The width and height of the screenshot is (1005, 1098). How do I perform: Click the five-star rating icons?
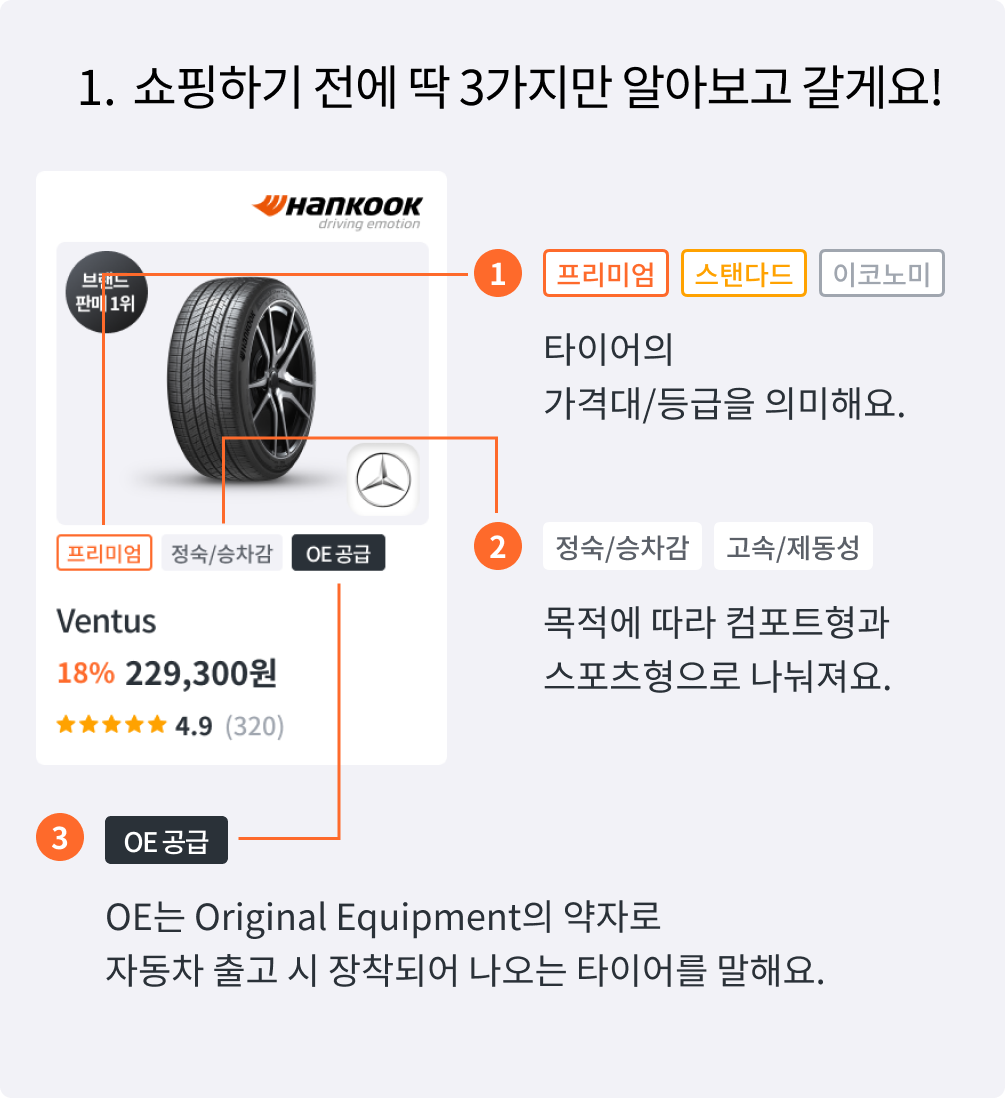point(111,725)
